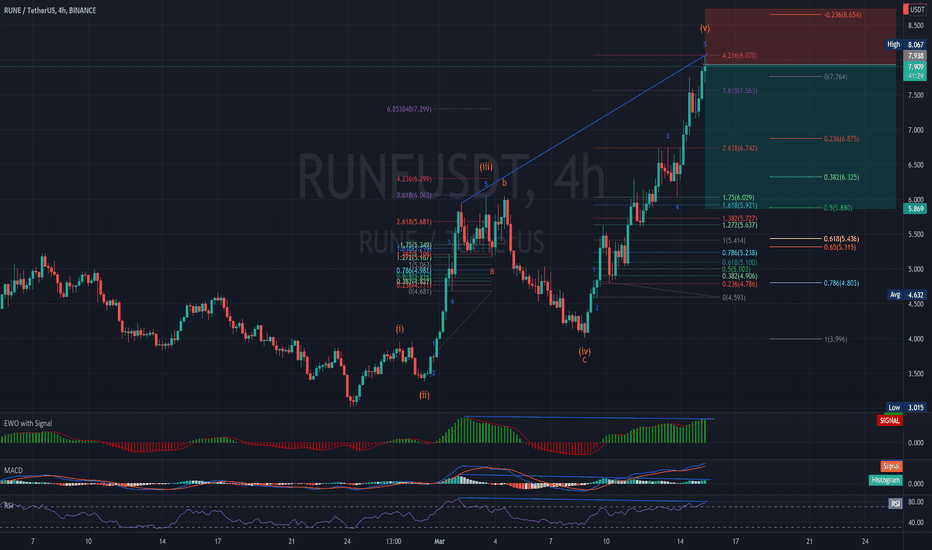Select the 0.236(6.875) retracement label
This screenshot has width=932, height=550.
tap(841, 139)
